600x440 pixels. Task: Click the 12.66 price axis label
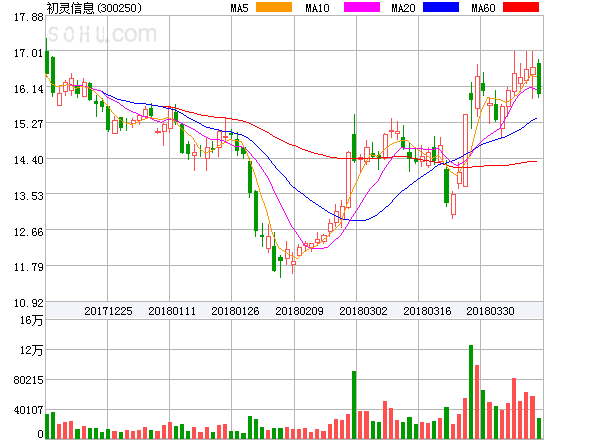point(29,232)
